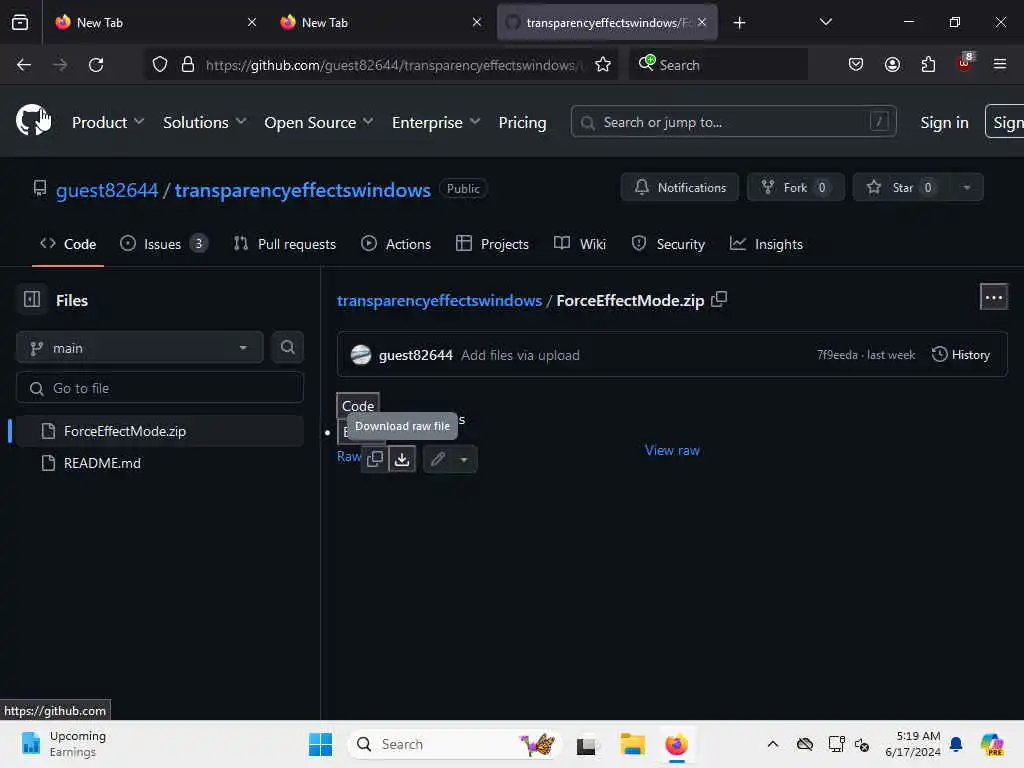The width and height of the screenshot is (1024, 768).
Task: Open the three-dots more file actions button
Action: pyautogui.click(x=993, y=297)
